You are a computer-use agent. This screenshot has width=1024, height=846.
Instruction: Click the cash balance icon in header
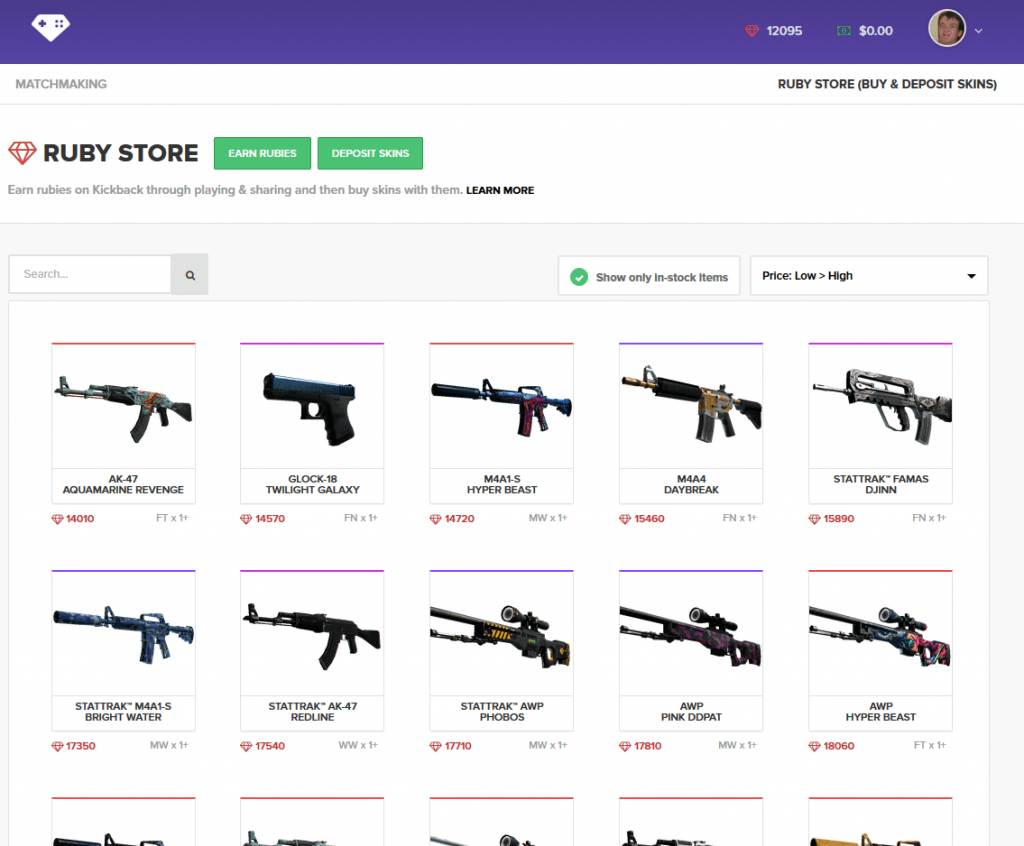click(x=844, y=31)
